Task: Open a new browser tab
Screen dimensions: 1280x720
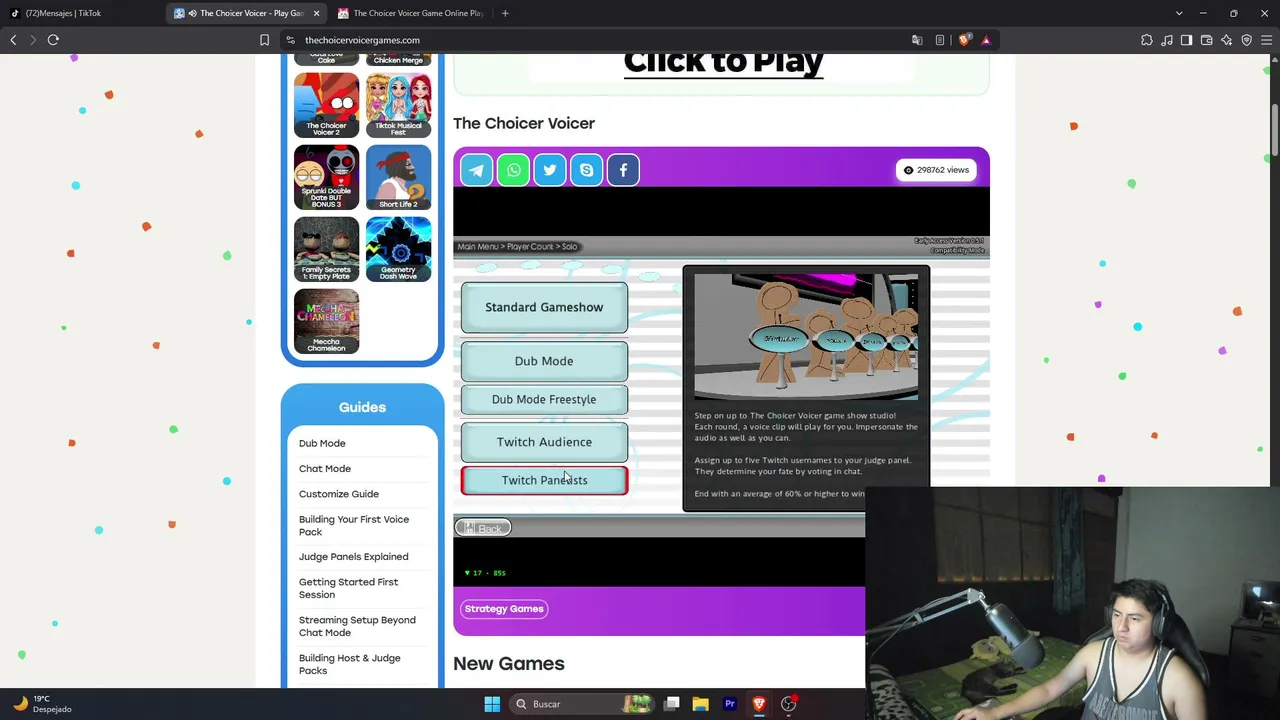Action: pyautogui.click(x=505, y=13)
